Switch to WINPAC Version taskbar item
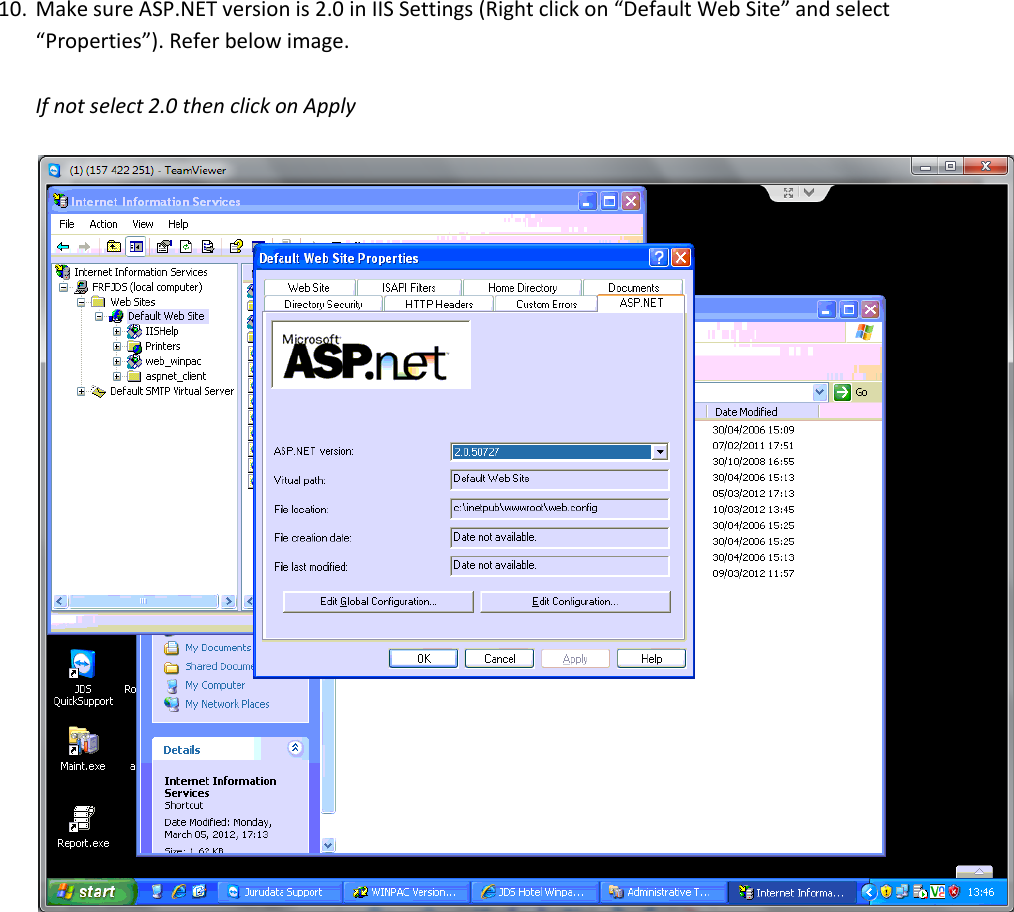The width and height of the screenshot is (1014, 912). tap(405, 892)
